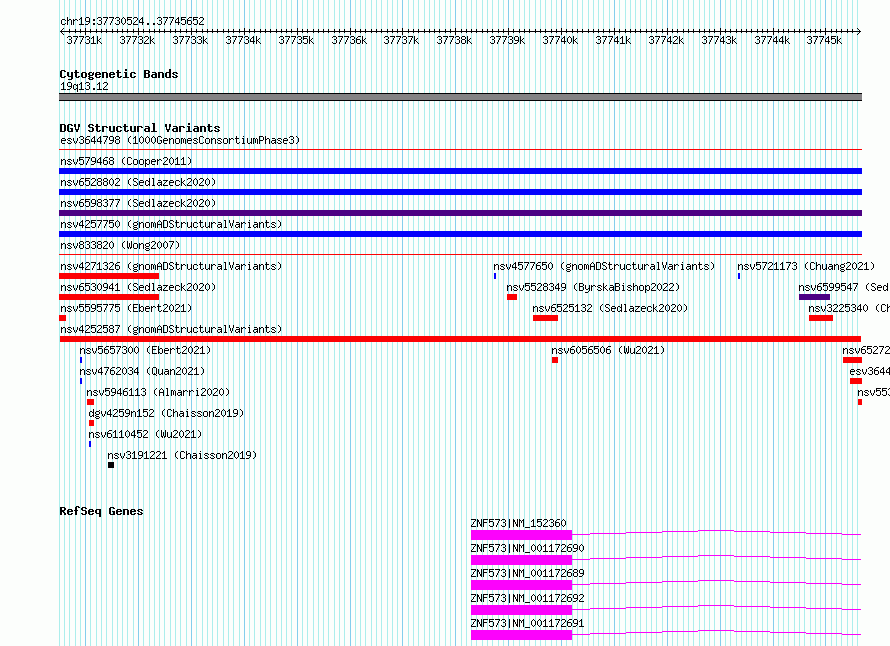This screenshot has width=890, height=646.
Task: Click the red mark under nsv6056506
Action: [x=555, y=360]
